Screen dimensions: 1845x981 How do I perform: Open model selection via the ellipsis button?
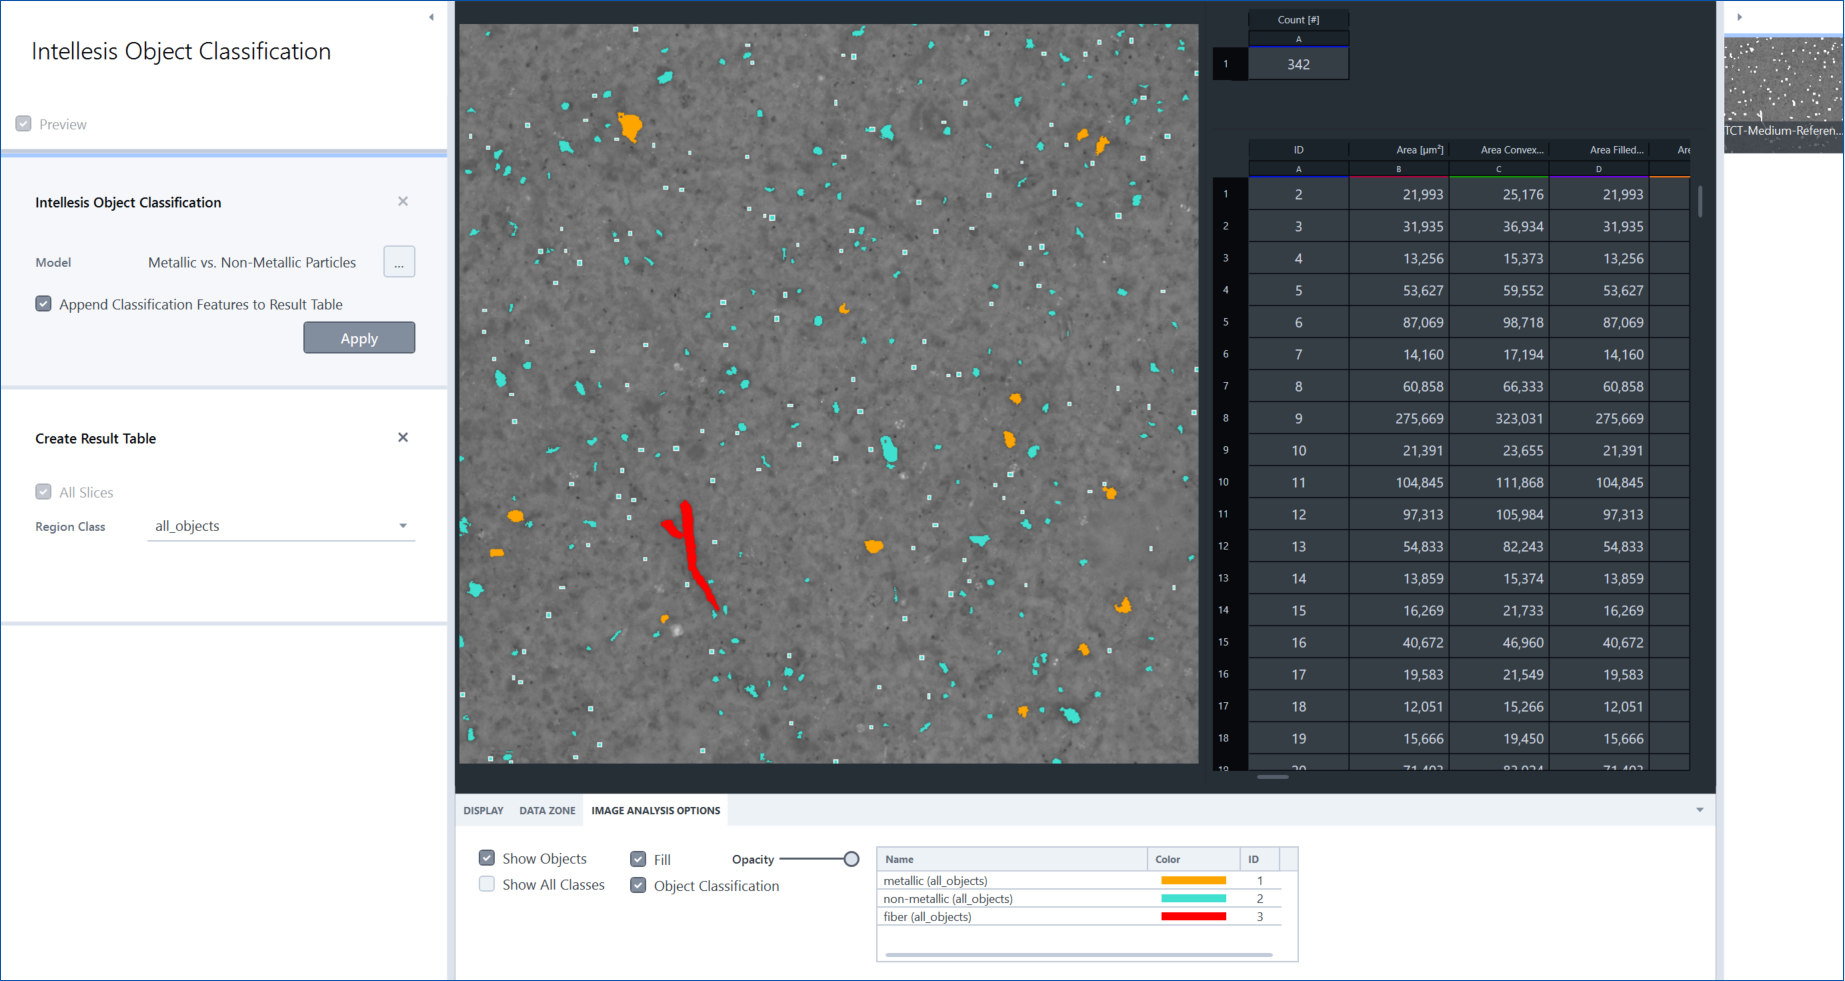pyautogui.click(x=399, y=261)
